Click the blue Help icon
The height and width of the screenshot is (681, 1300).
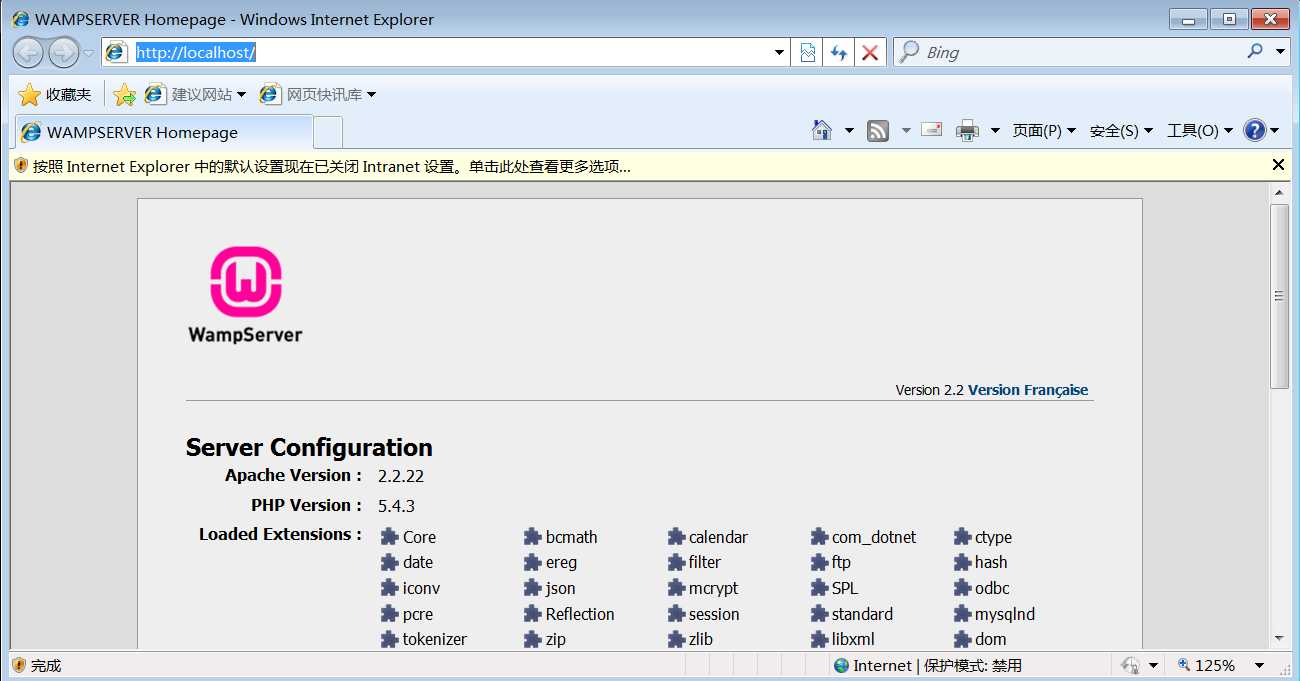pos(1255,130)
